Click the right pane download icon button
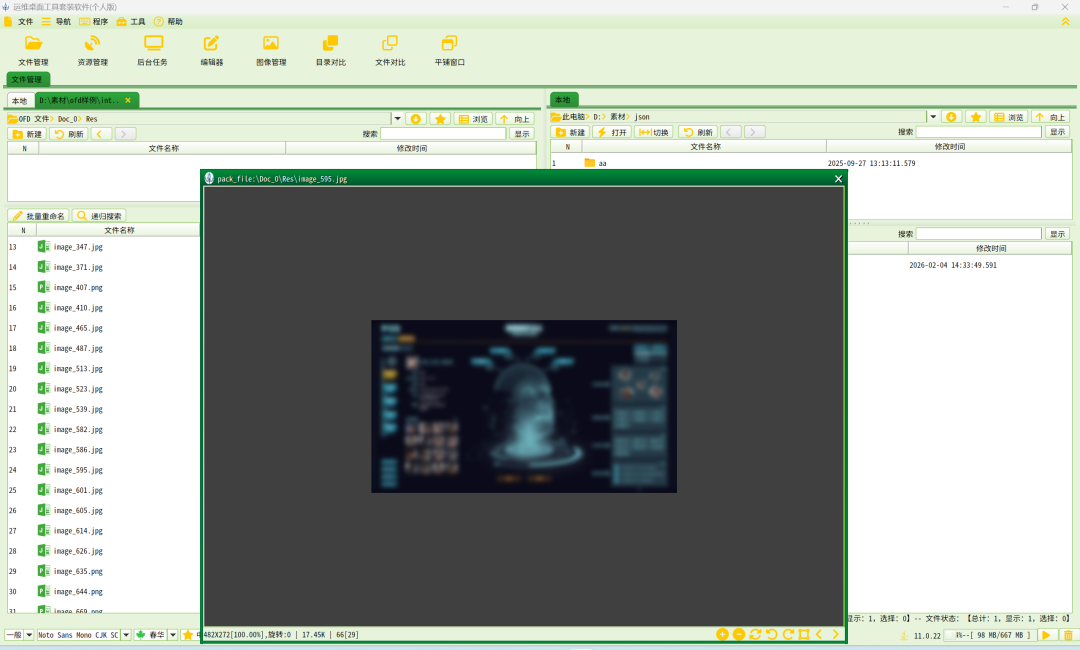This screenshot has height=650, width=1080. (951, 117)
